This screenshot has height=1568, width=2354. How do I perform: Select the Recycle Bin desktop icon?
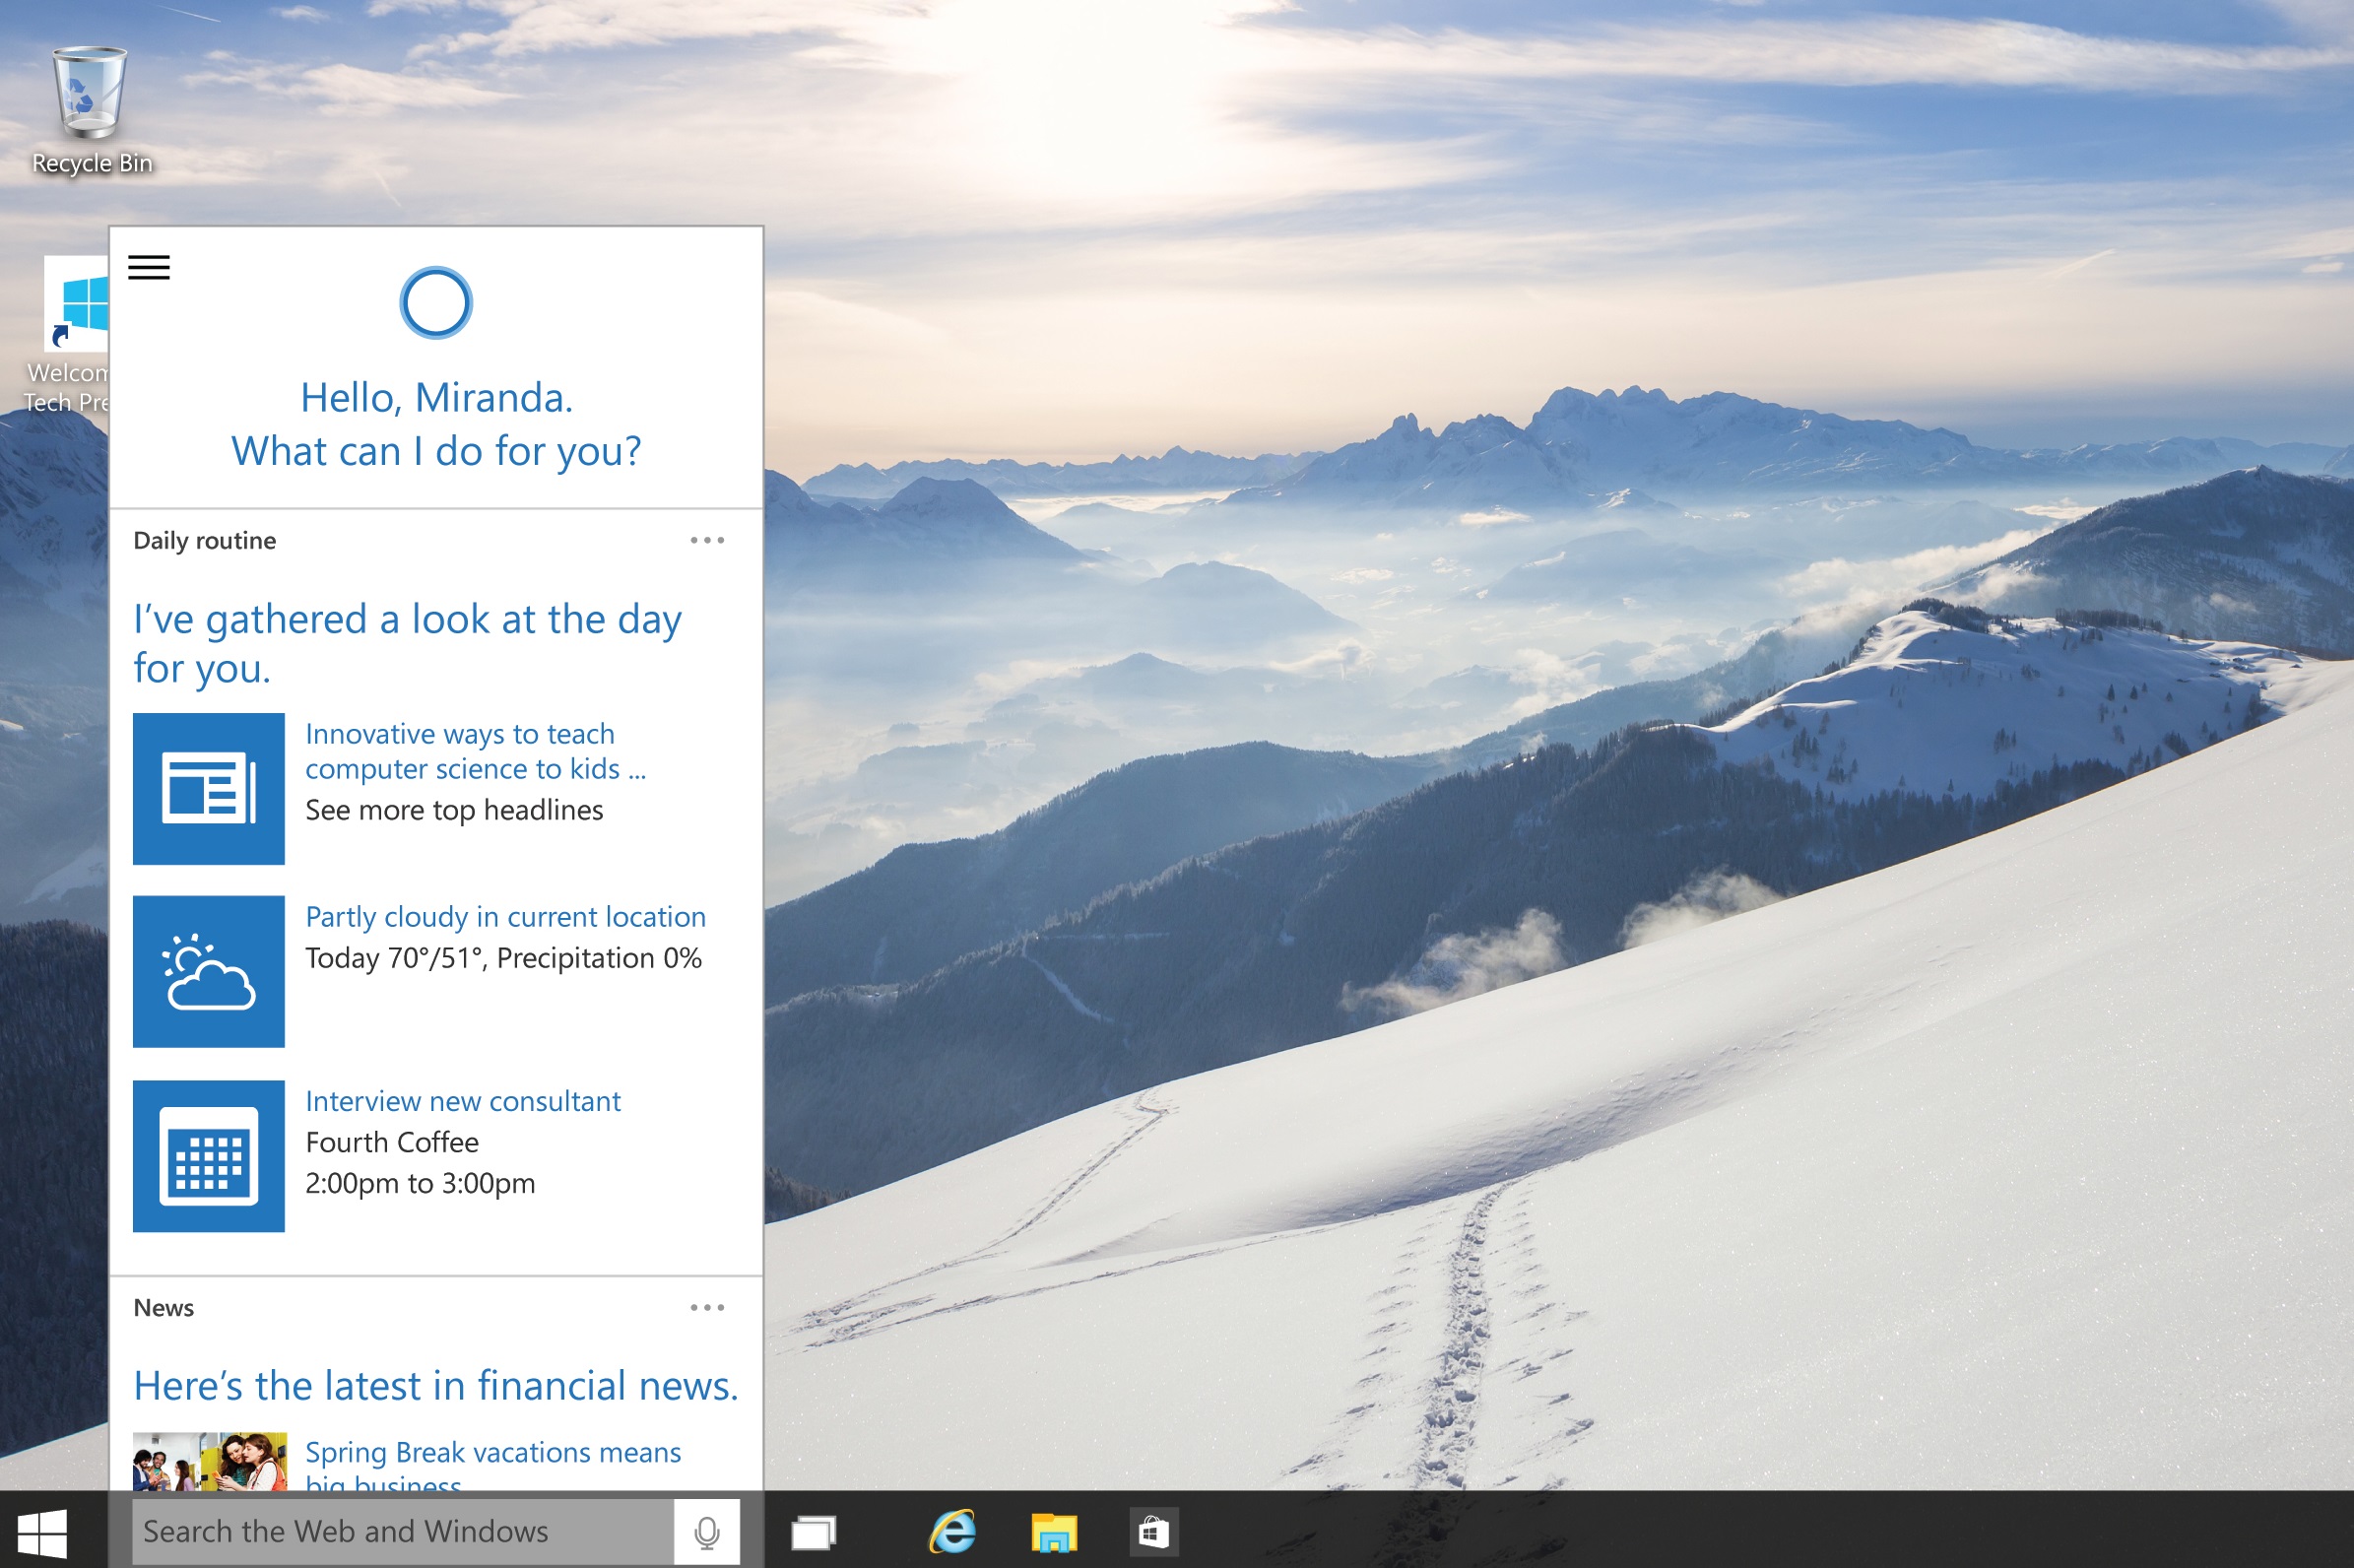tap(91, 111)
